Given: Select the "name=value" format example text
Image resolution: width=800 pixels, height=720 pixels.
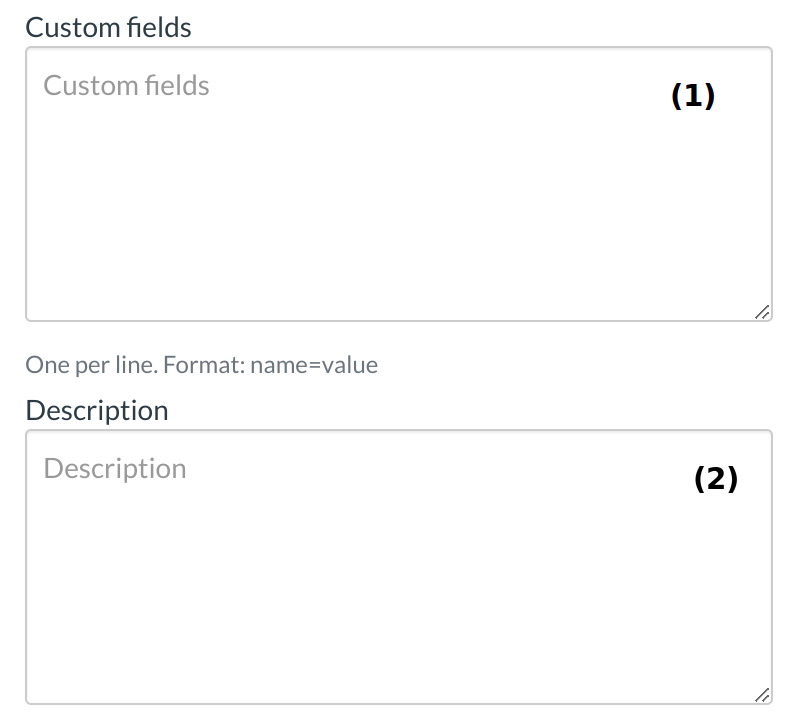Looking at the screenshot, I should [314, 365].
